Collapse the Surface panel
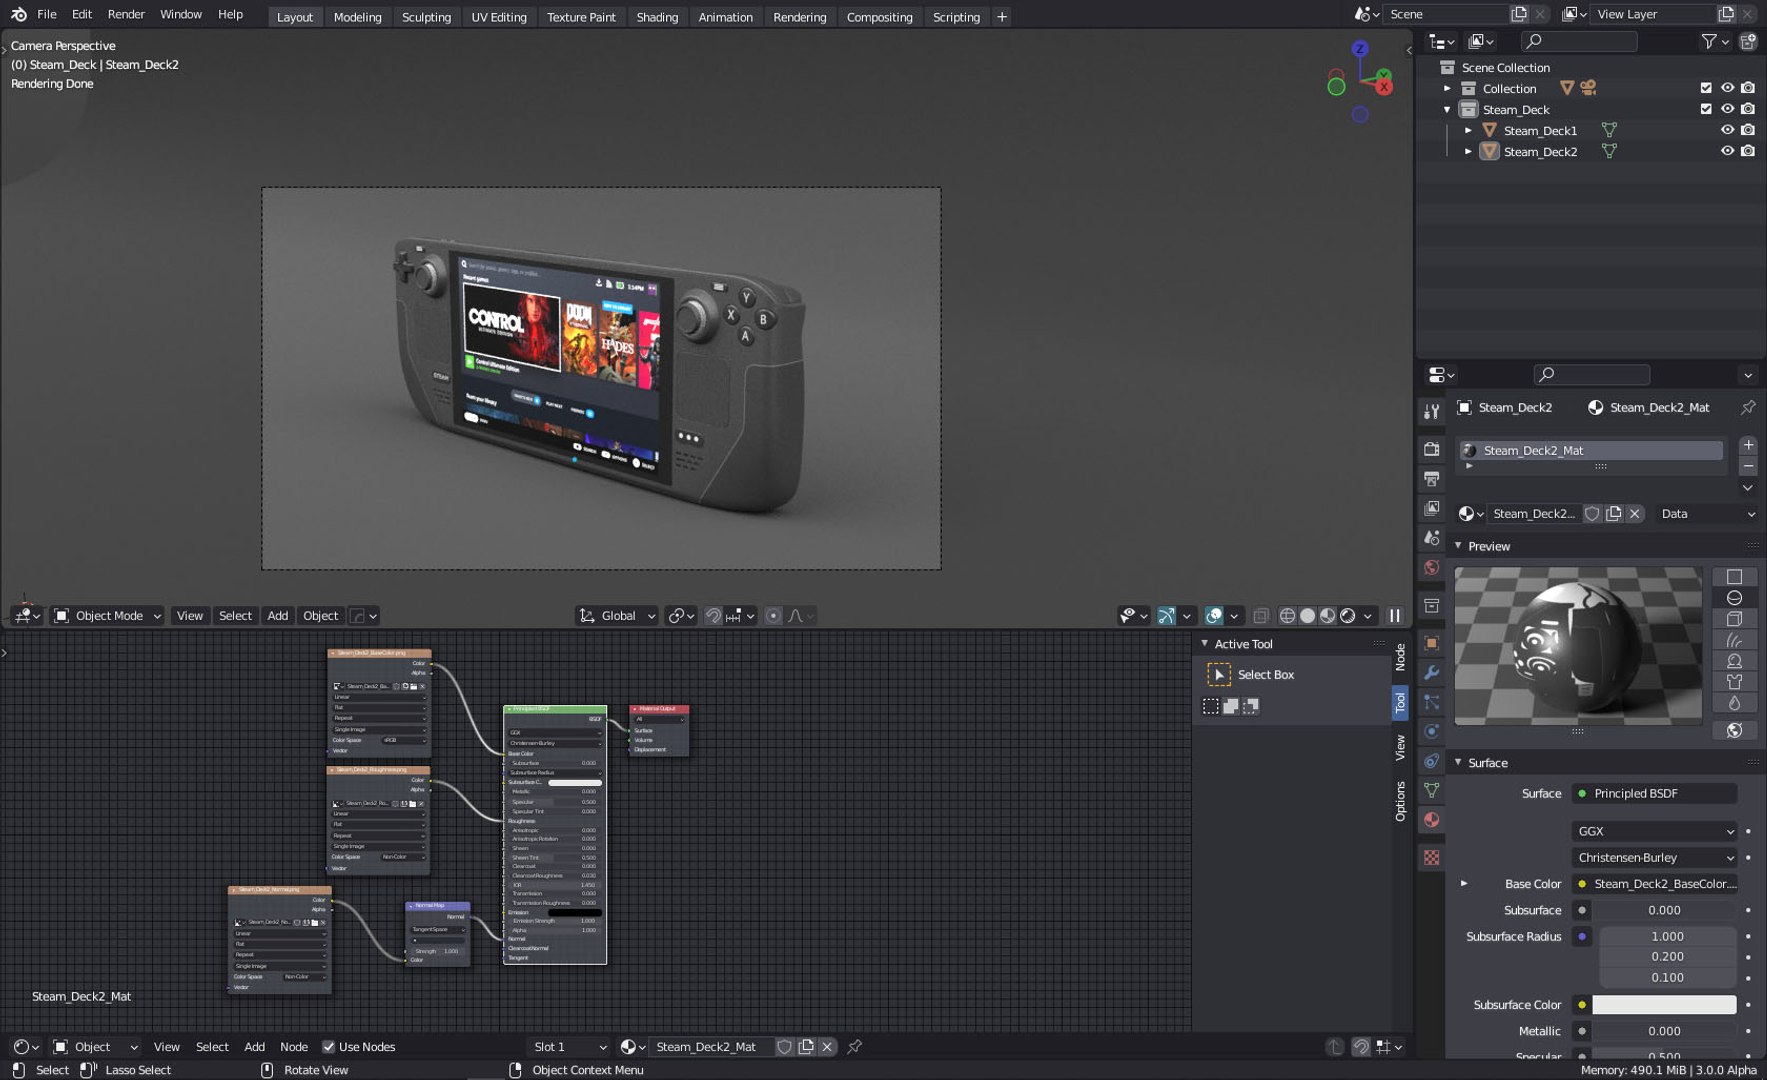This screenshot has width=1767, height=1080. point(1458,763)
